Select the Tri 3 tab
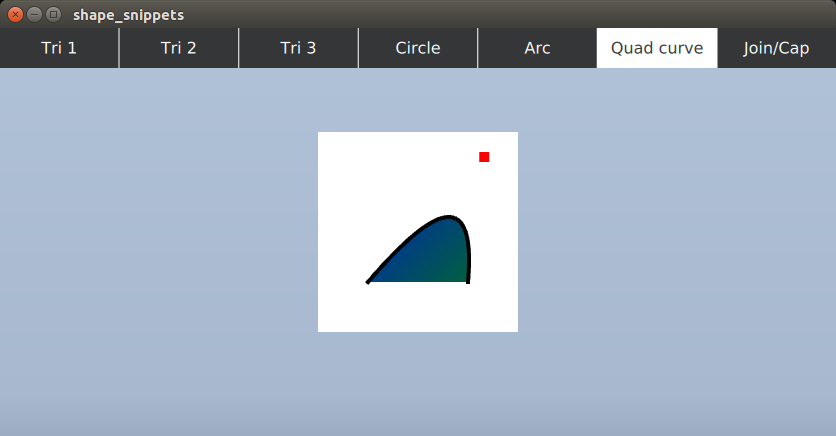 point(298,48)
